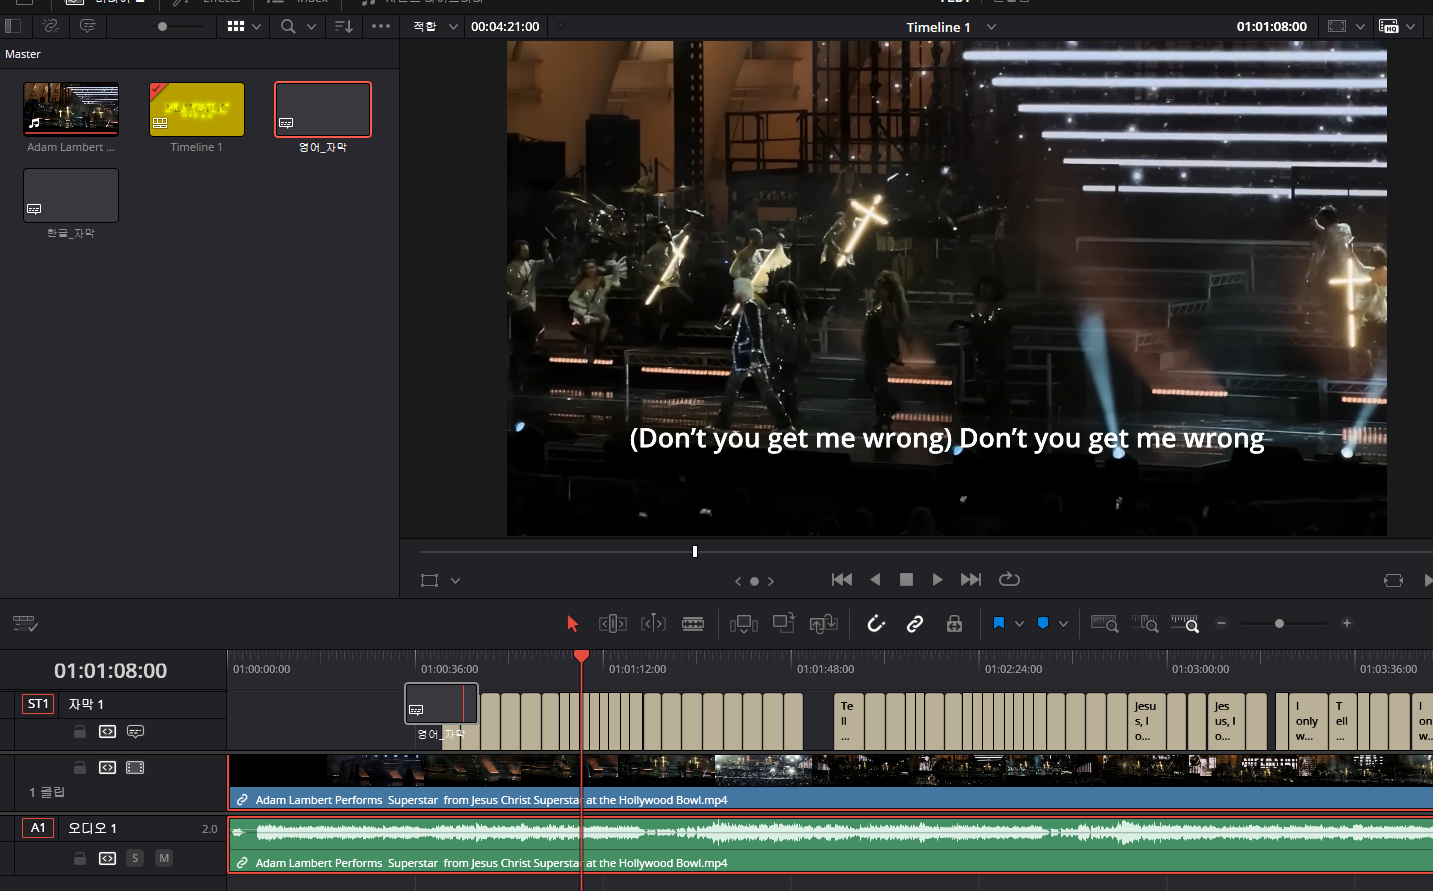Click the Insert Clip toolbar icon

(744, 623)
